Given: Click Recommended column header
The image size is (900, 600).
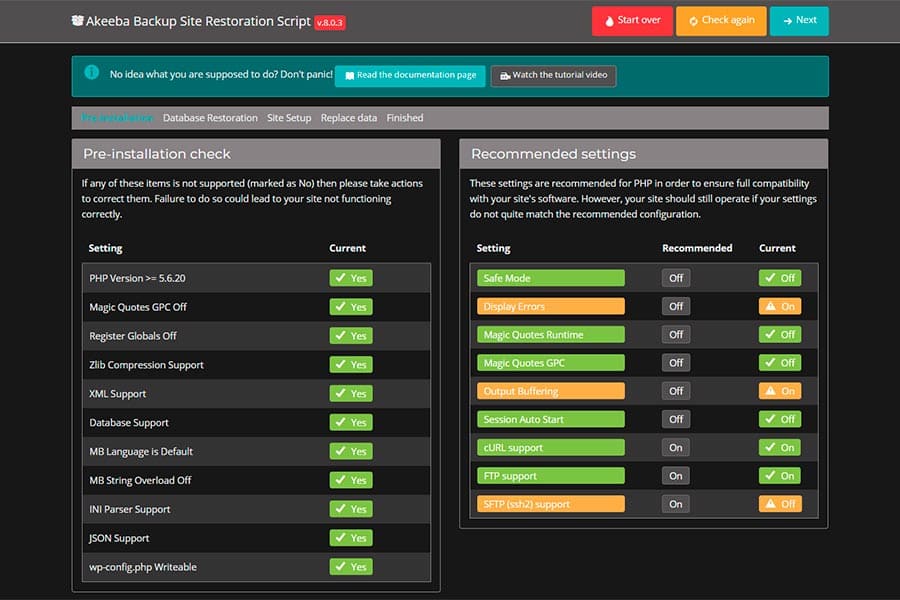Looking at the screenshot, I should coord(697,248).
